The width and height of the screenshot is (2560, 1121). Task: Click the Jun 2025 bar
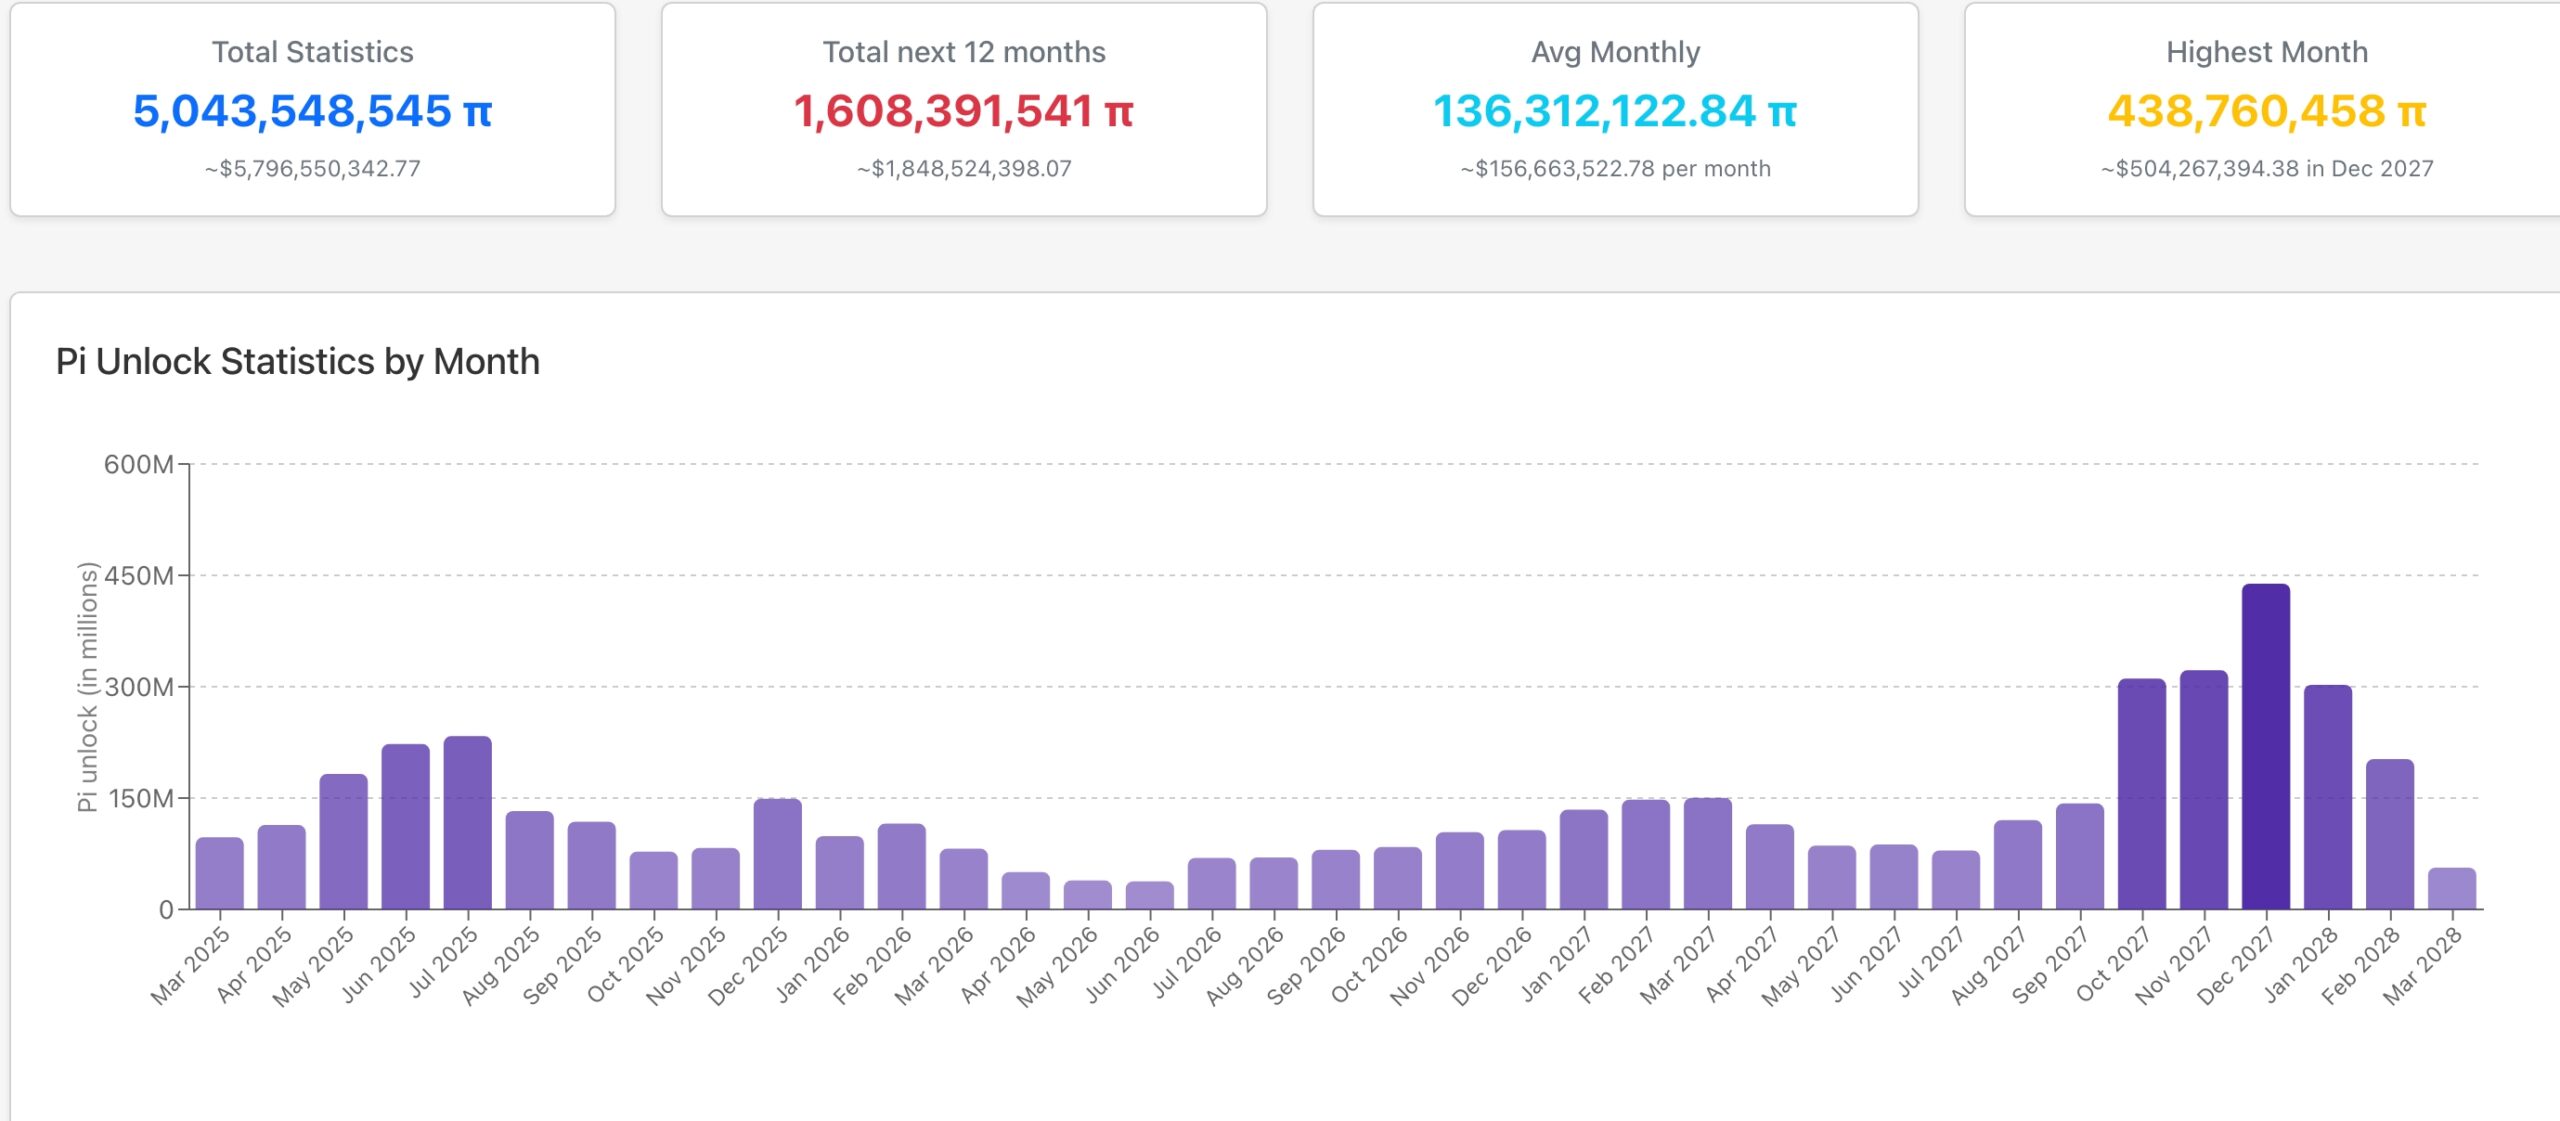coord(405,827)
